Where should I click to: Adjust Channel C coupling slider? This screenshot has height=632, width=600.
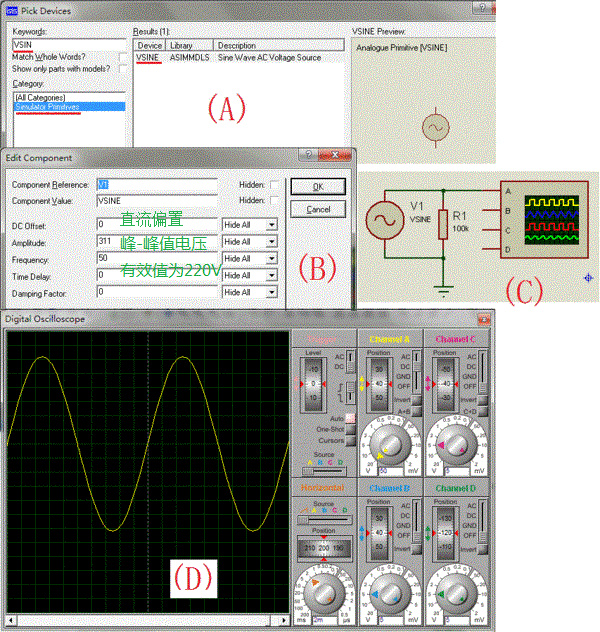482,372
